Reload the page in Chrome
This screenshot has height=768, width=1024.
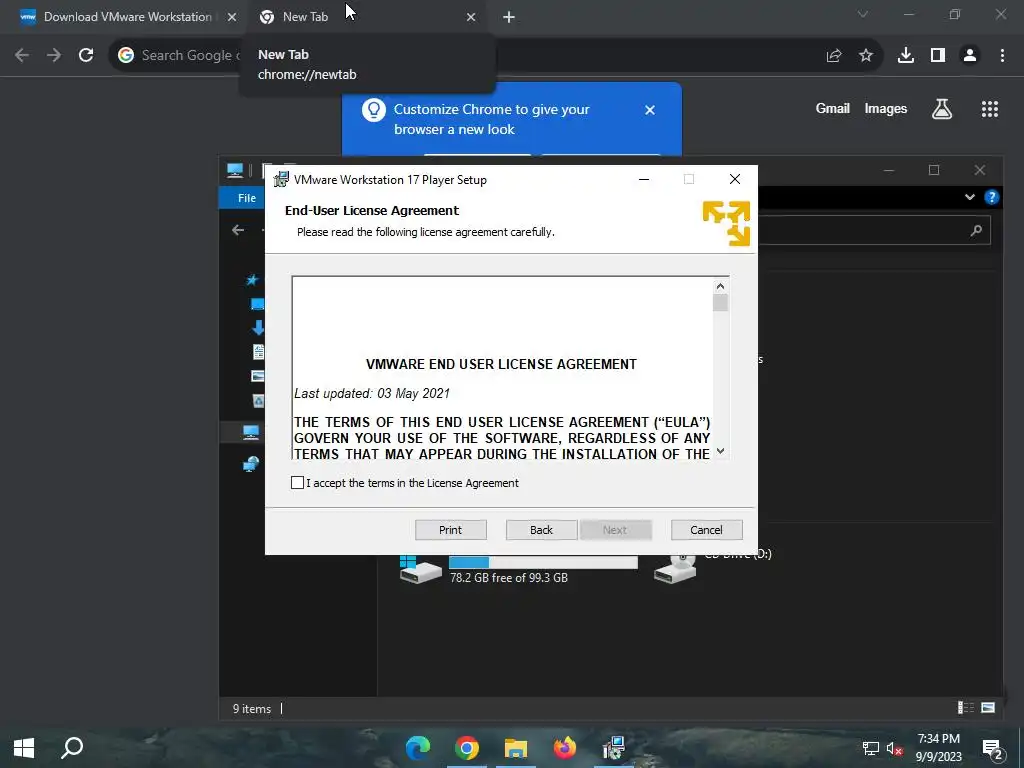coord(86,56)
